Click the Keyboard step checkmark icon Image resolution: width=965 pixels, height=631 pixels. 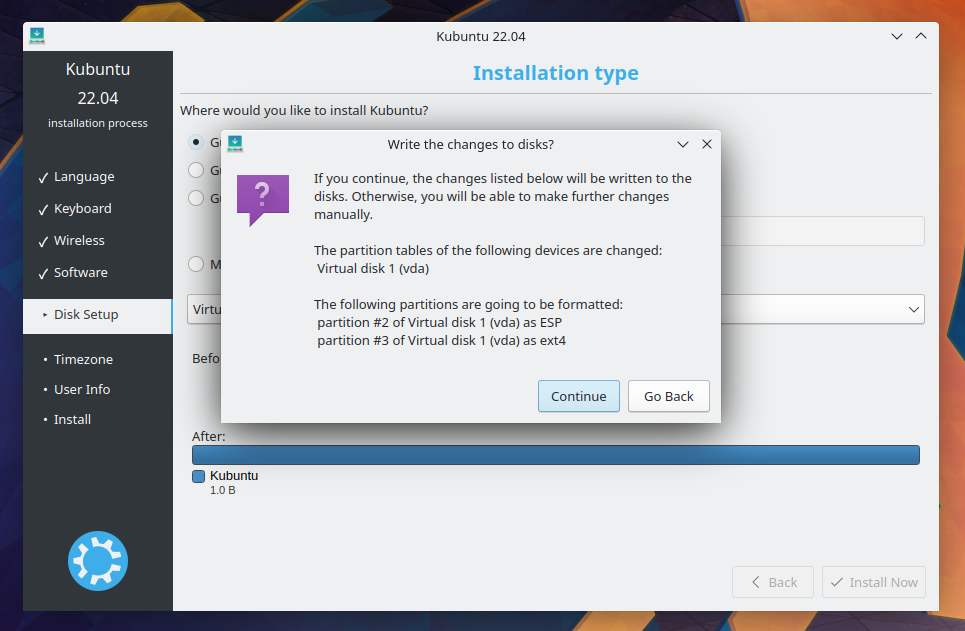pyautogui.click(x=43, y=210)
